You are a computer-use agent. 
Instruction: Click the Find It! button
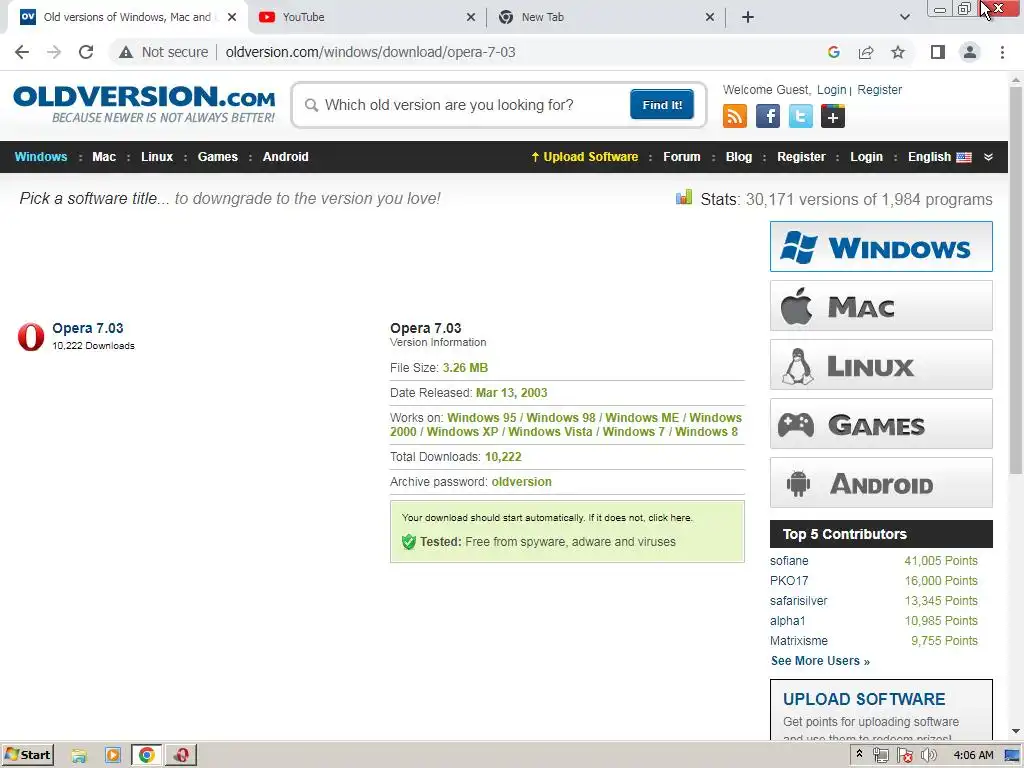click(x=662, y=105)
